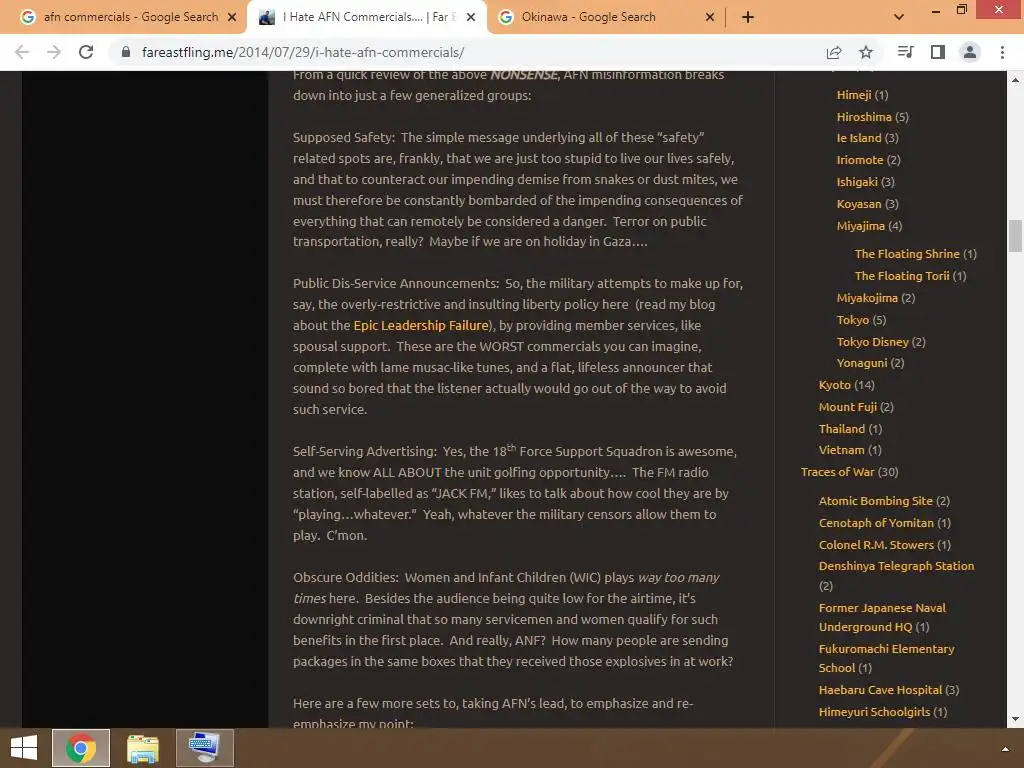Open 'The Floating Torii' category link
This screenshot has width=1024, height=768.
click(902, 276)
